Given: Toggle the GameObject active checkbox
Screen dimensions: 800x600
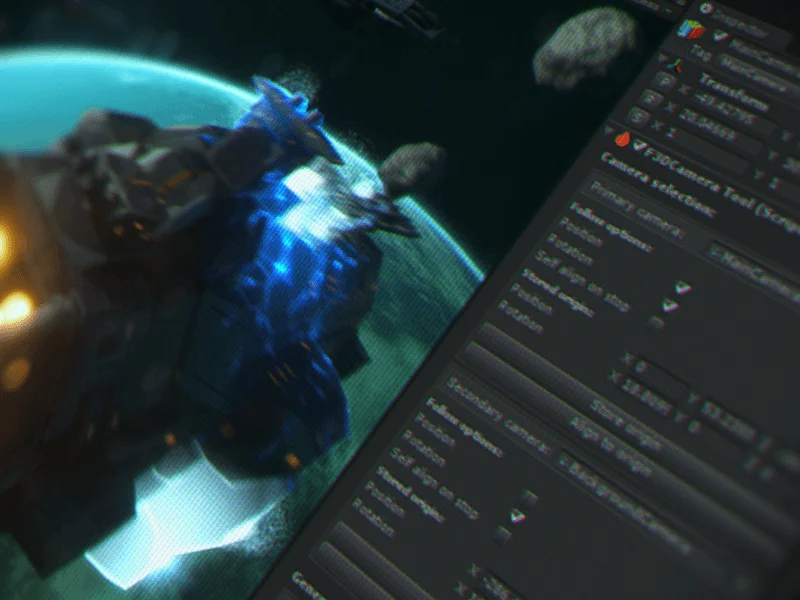Looking at the screenshot, I should (720, 36).
